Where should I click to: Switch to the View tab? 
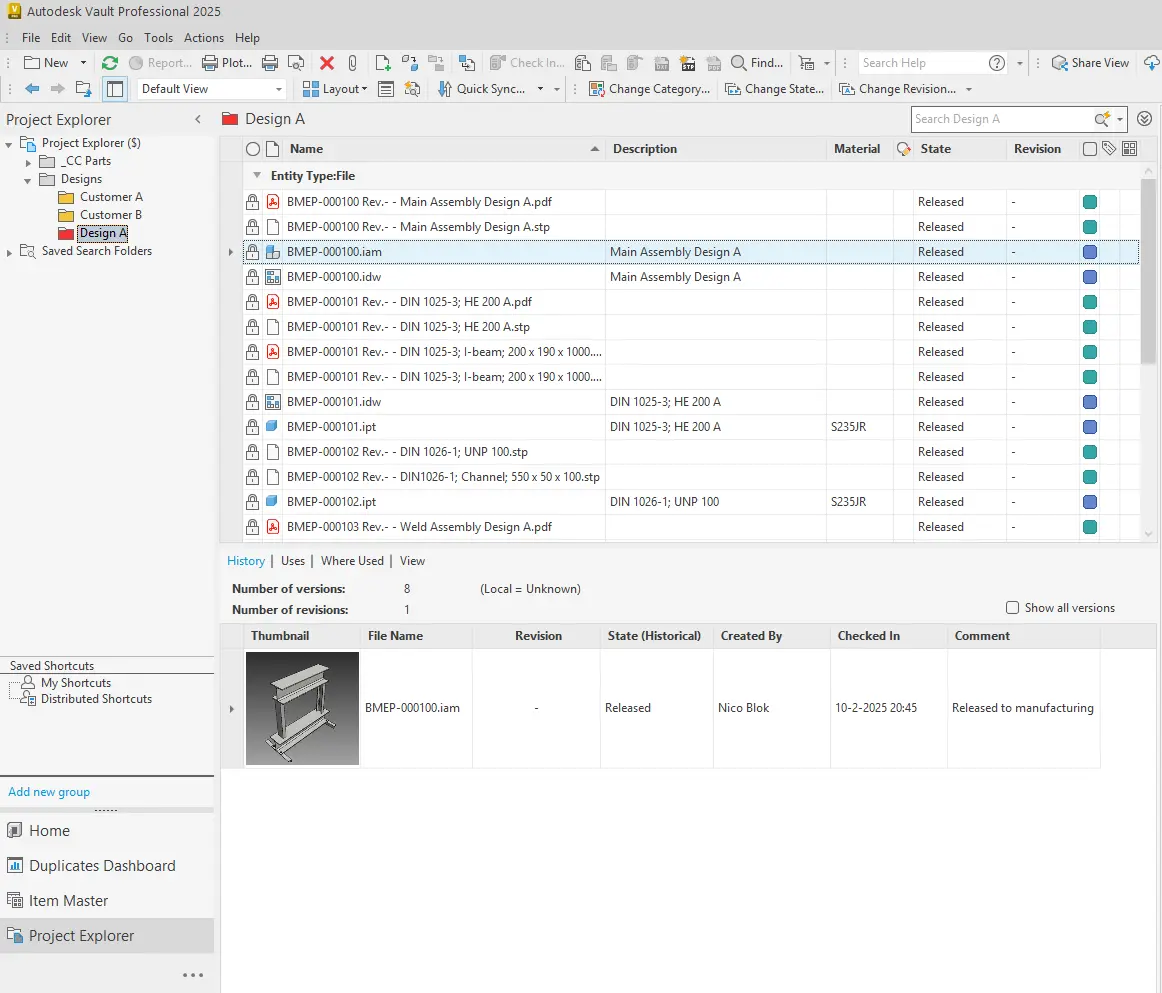tap(412, 561)
